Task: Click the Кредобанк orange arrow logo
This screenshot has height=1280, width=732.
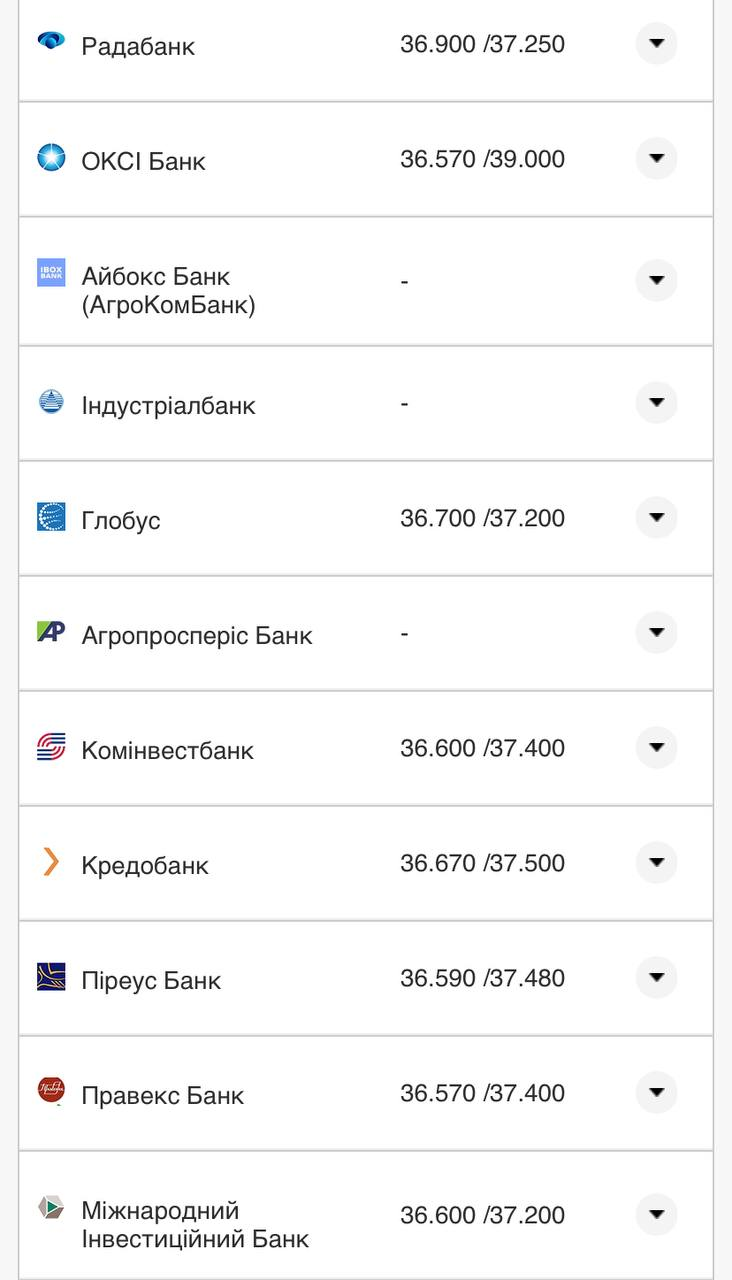Action: (51, 862)
